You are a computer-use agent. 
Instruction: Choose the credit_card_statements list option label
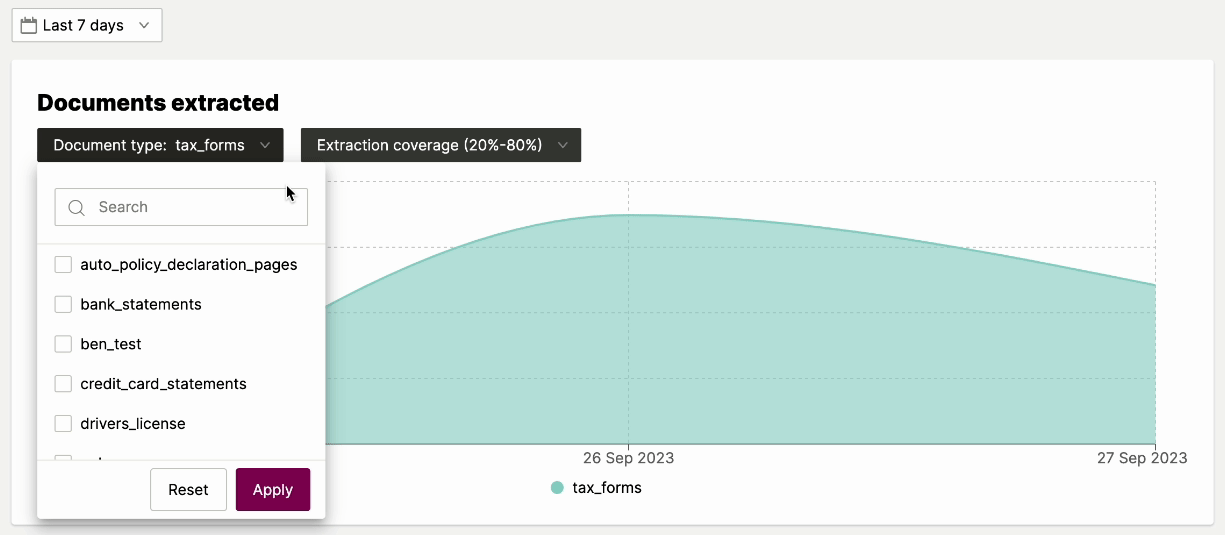click(x=163, y=384)
